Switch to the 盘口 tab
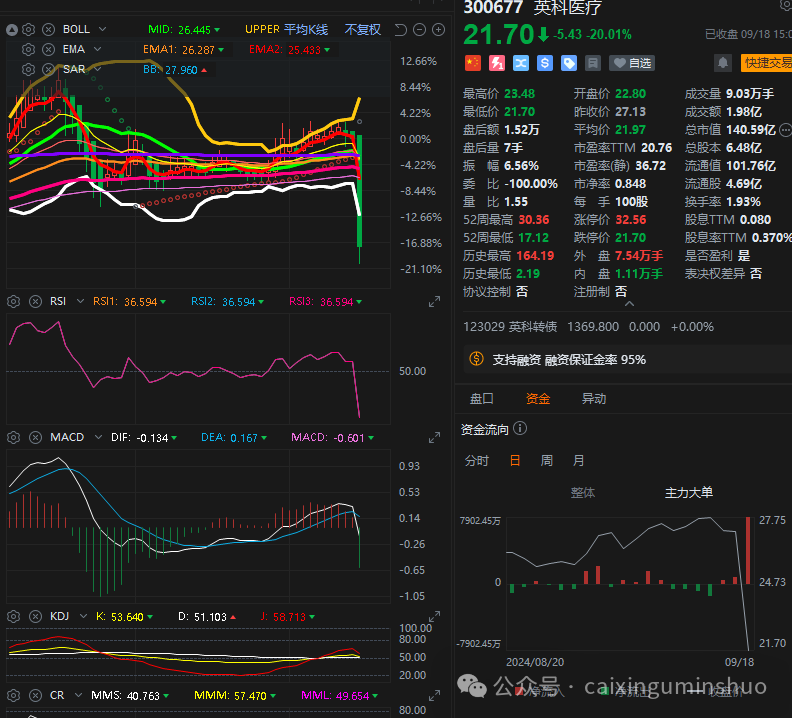 tap(482, 399)
